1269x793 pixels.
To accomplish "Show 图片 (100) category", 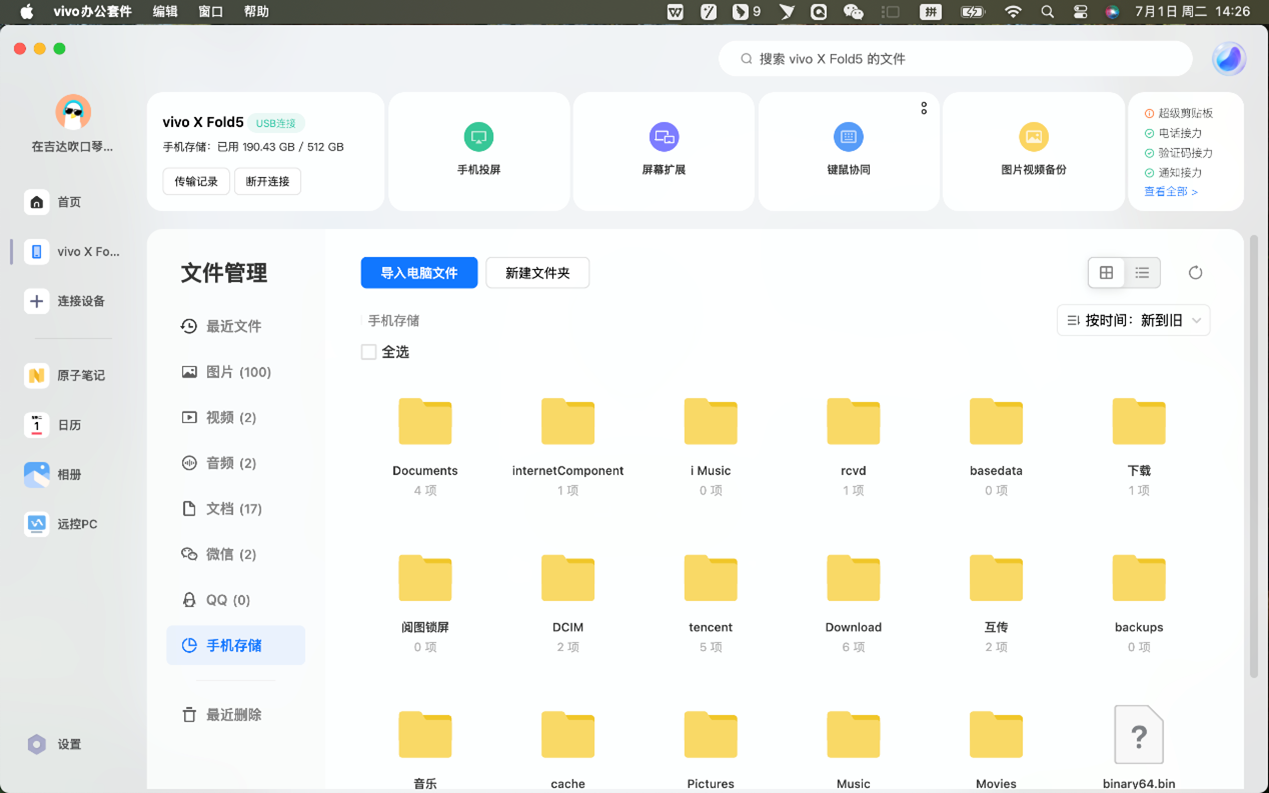I will pos(235,372).
